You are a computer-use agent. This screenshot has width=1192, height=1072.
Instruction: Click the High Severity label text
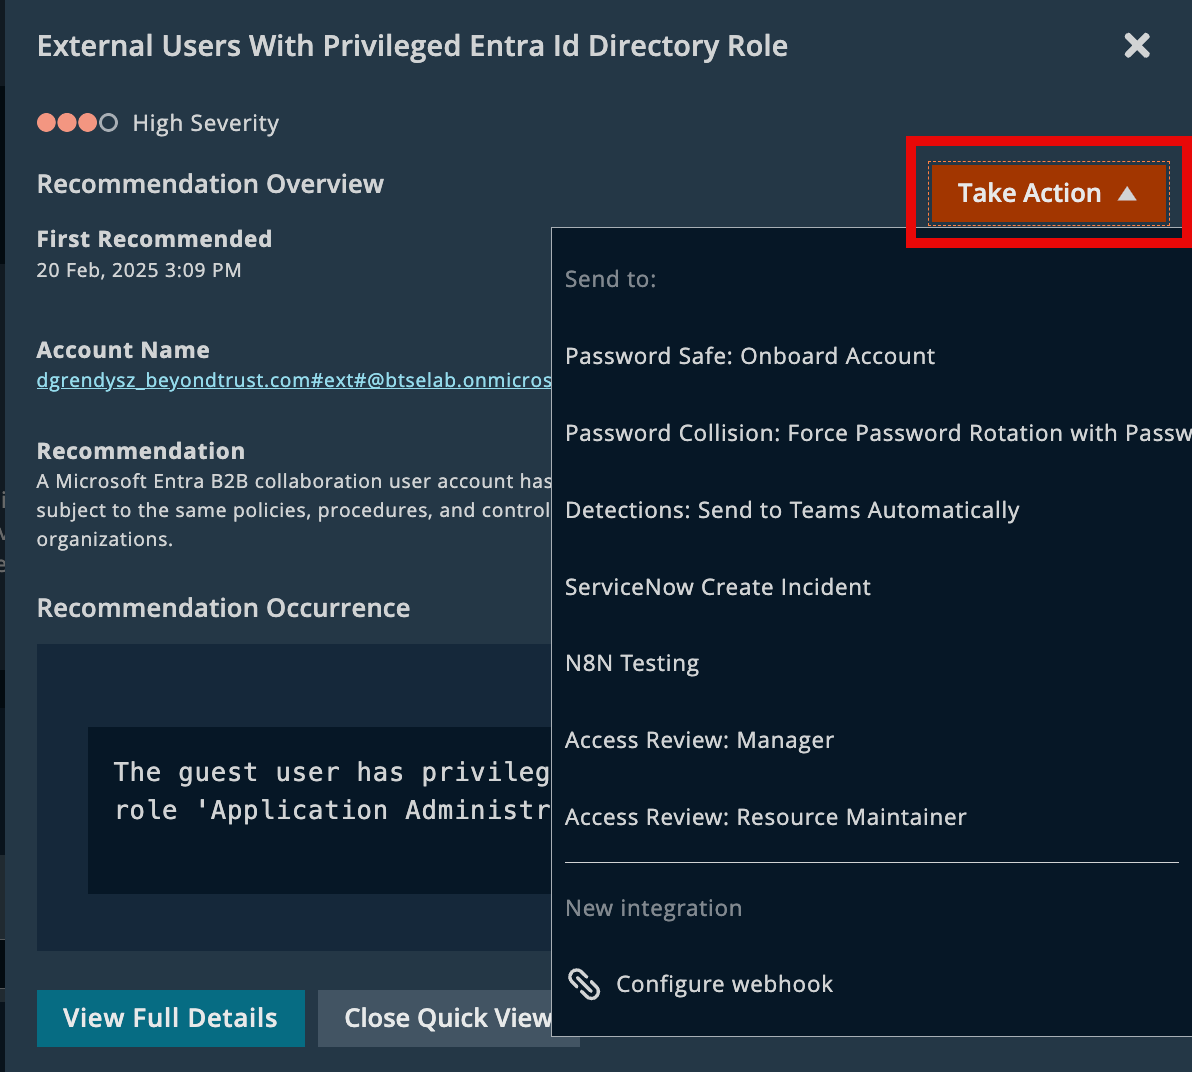click(x=206, y=123)
